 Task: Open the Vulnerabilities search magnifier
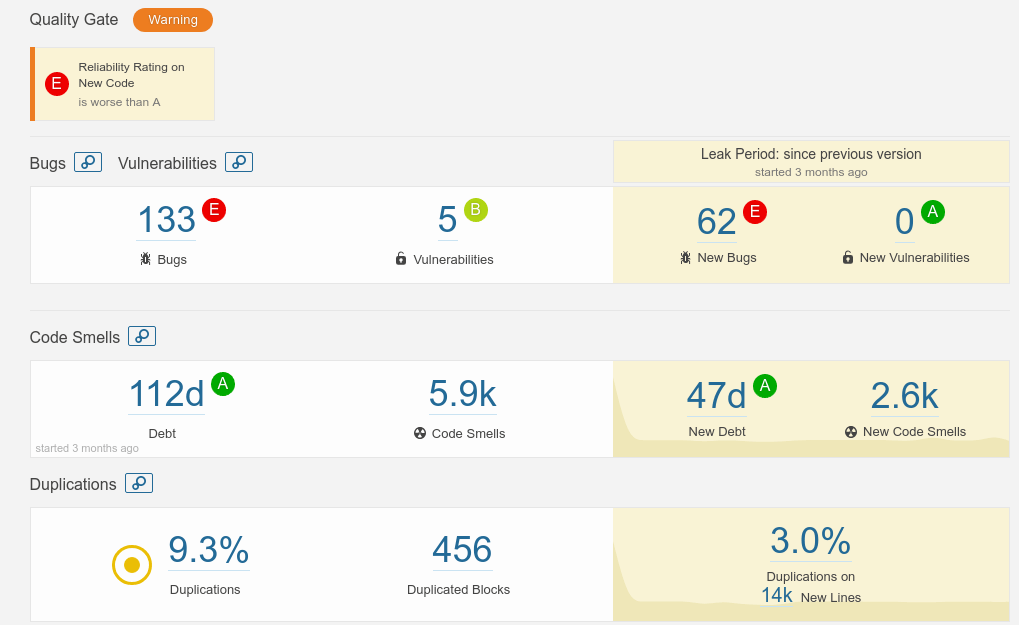coord(238,162)
